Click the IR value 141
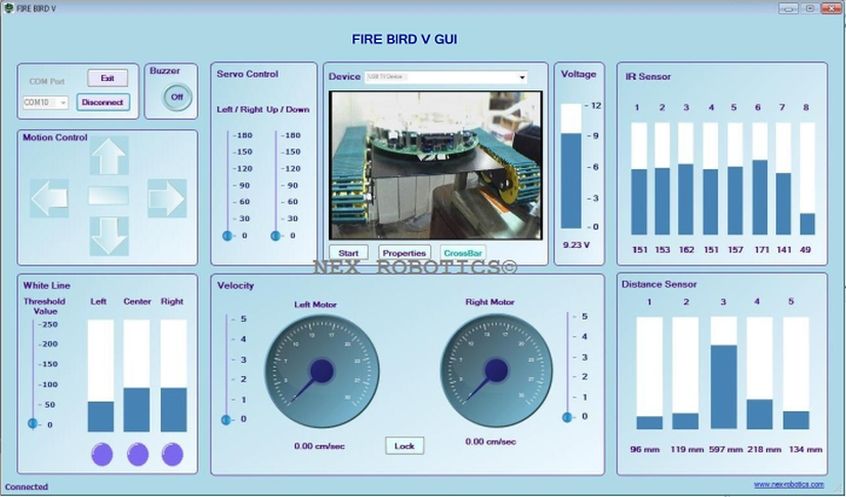 click(784, 250)
